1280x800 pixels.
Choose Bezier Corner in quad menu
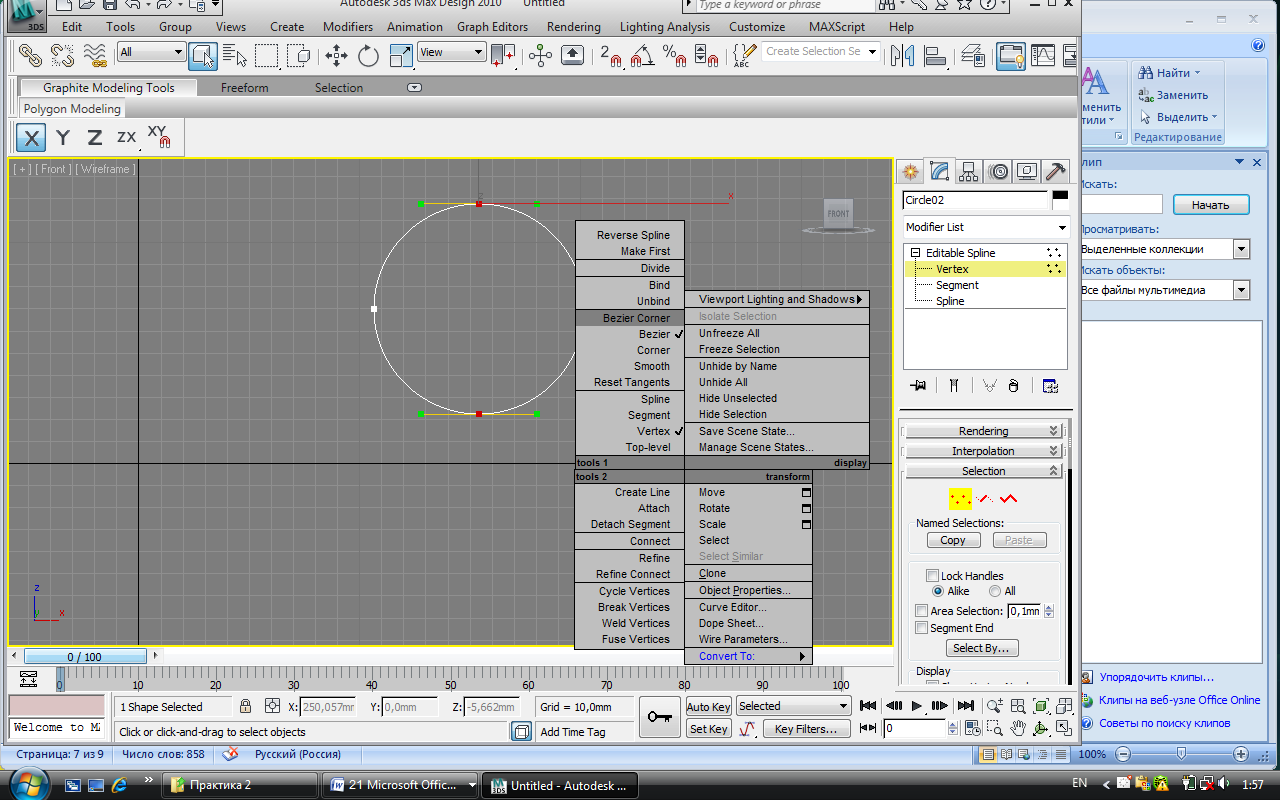pos(630,318)
